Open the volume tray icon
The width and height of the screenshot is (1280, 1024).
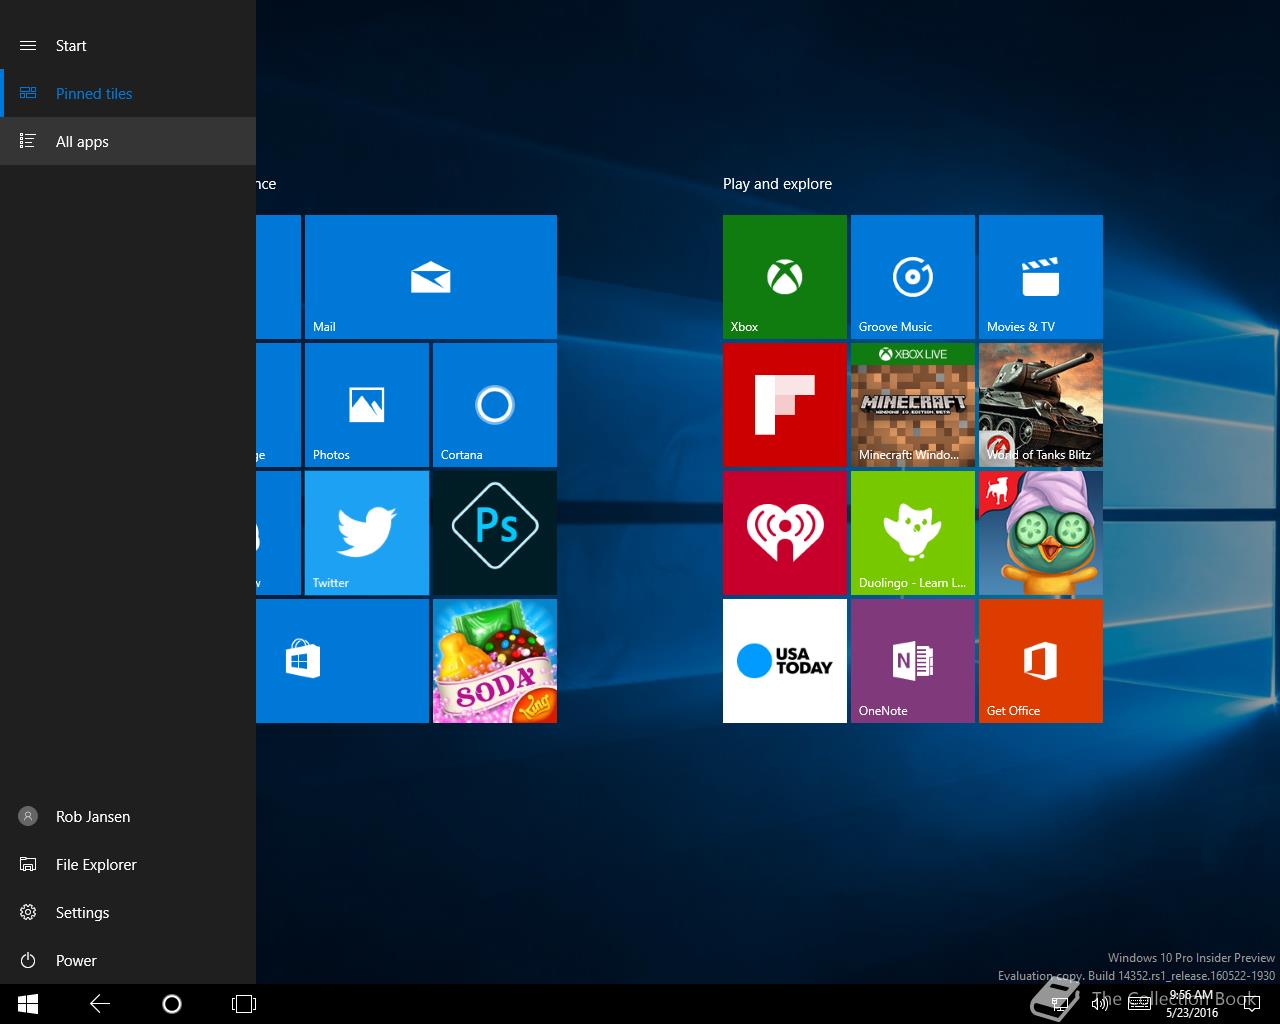point(1099,1003)
